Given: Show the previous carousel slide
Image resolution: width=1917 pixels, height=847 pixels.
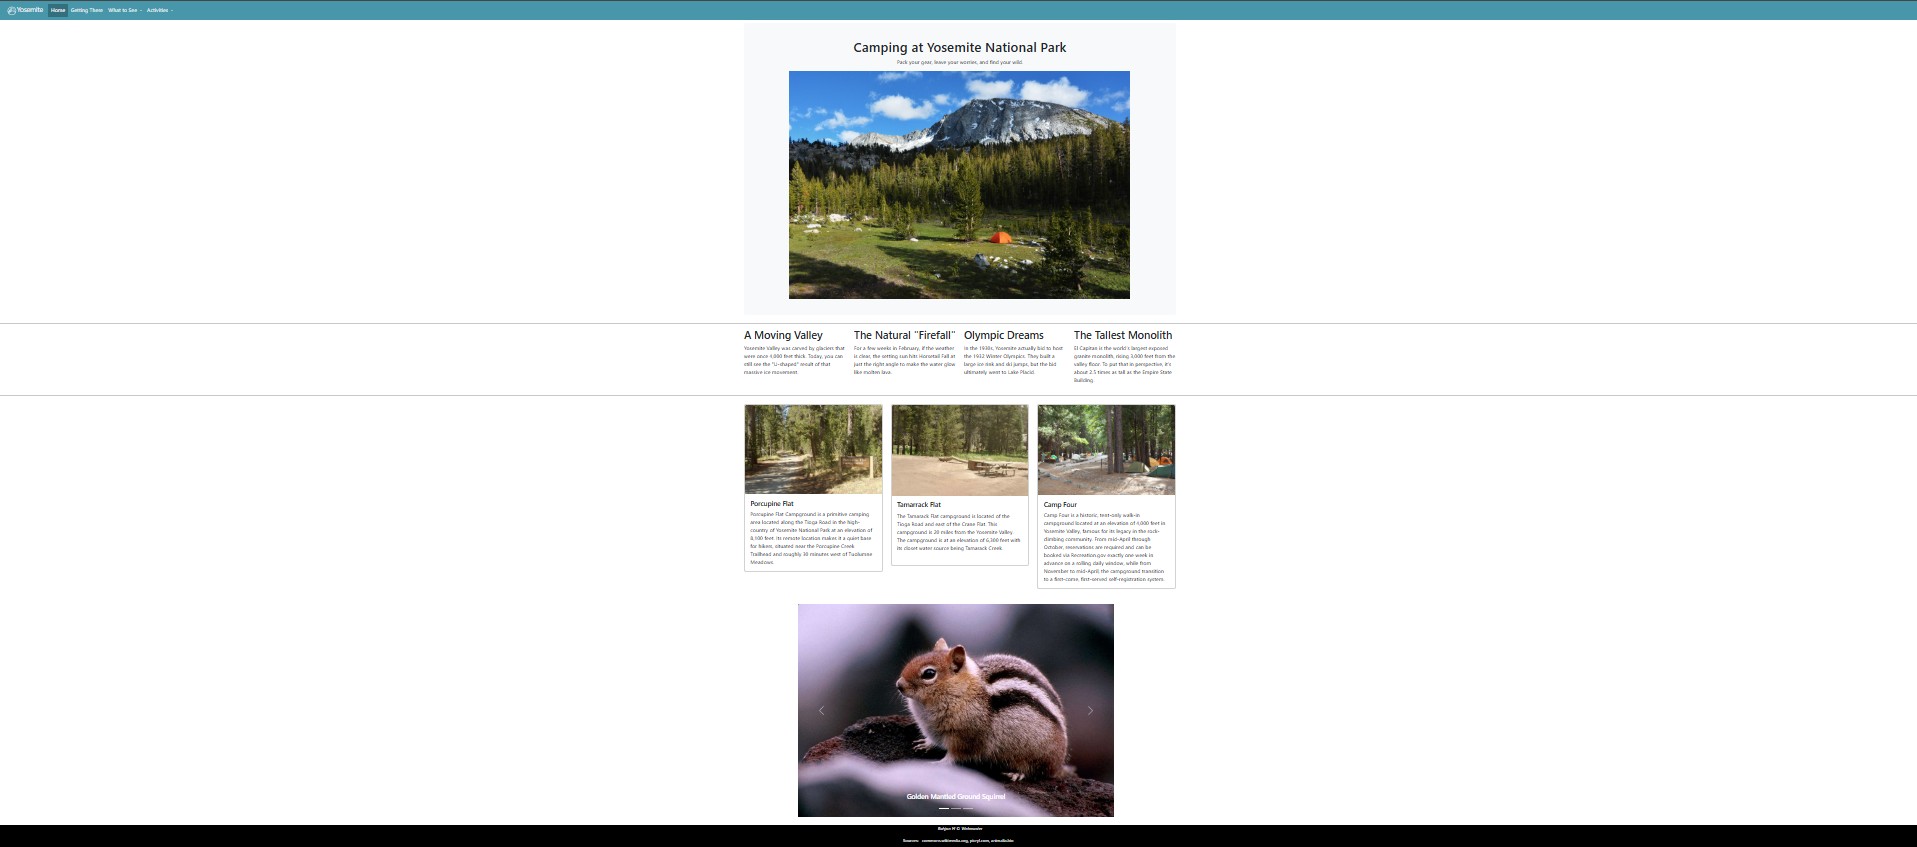Looking at the screenshot, I should tap(821, 710).
